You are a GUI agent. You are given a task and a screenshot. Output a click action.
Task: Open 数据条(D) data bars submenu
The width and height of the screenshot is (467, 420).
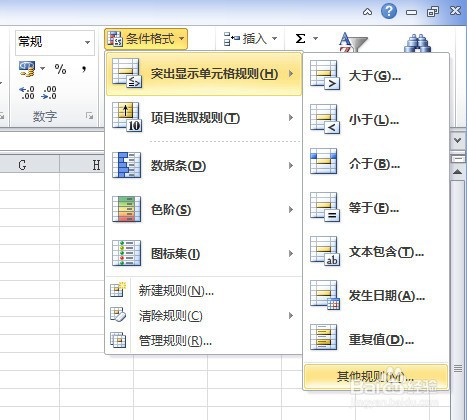[x=204, y=165]
